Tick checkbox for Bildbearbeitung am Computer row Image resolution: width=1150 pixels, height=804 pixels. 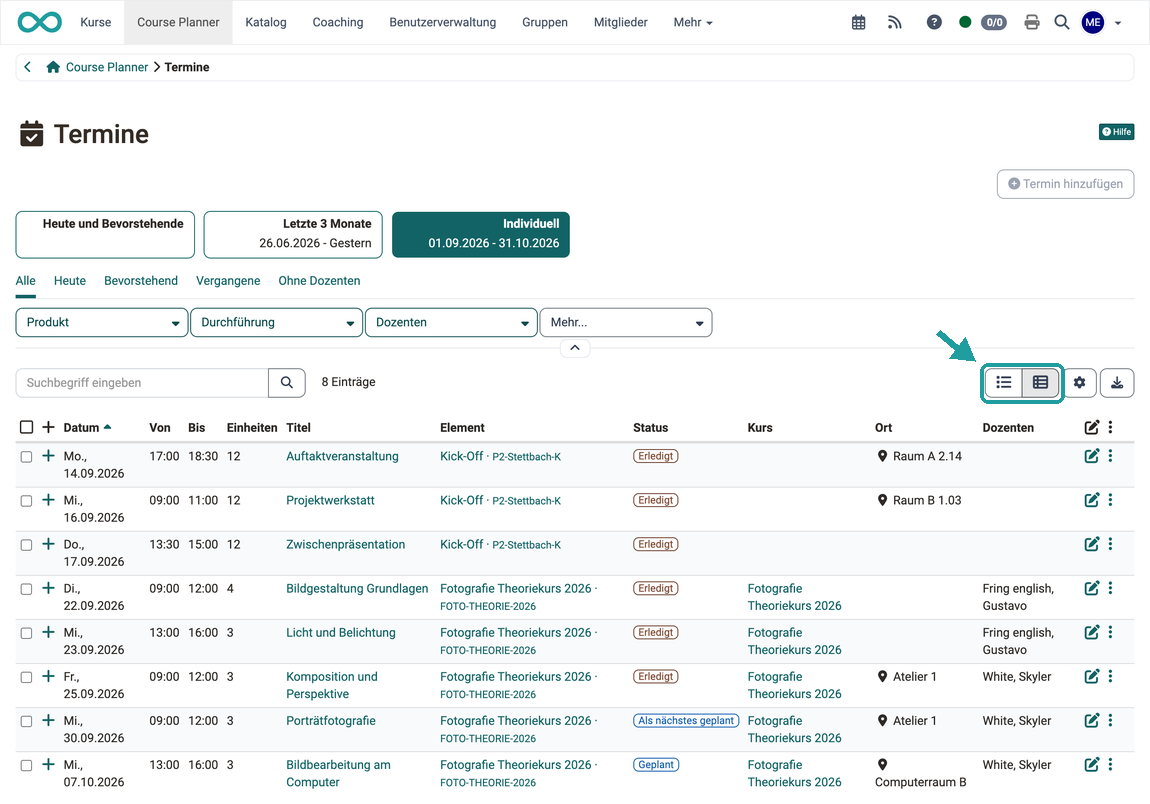click(26, 765)
